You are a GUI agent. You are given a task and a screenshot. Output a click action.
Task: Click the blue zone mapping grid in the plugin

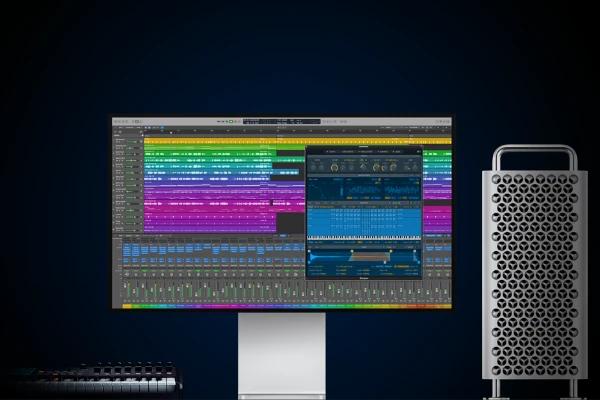[364, 222]
